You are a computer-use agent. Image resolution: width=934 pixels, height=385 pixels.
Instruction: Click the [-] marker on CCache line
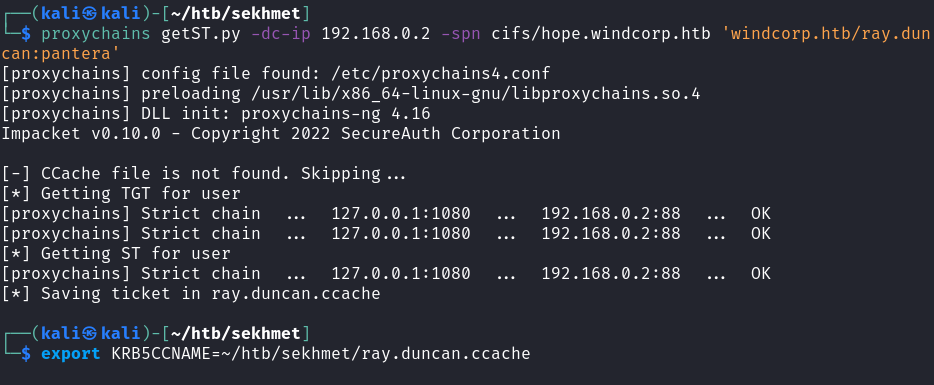click(16, 174)
